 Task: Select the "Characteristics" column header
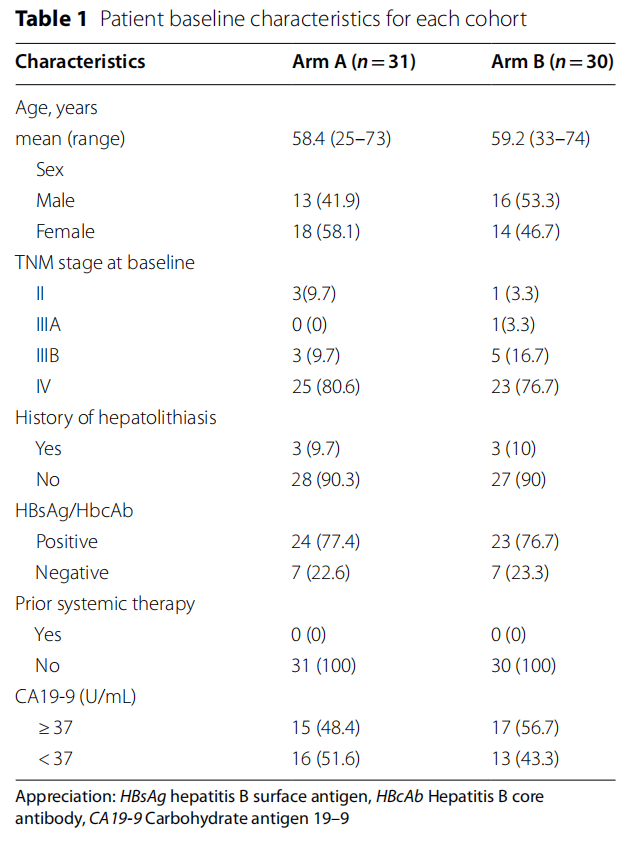click(80, 62)
